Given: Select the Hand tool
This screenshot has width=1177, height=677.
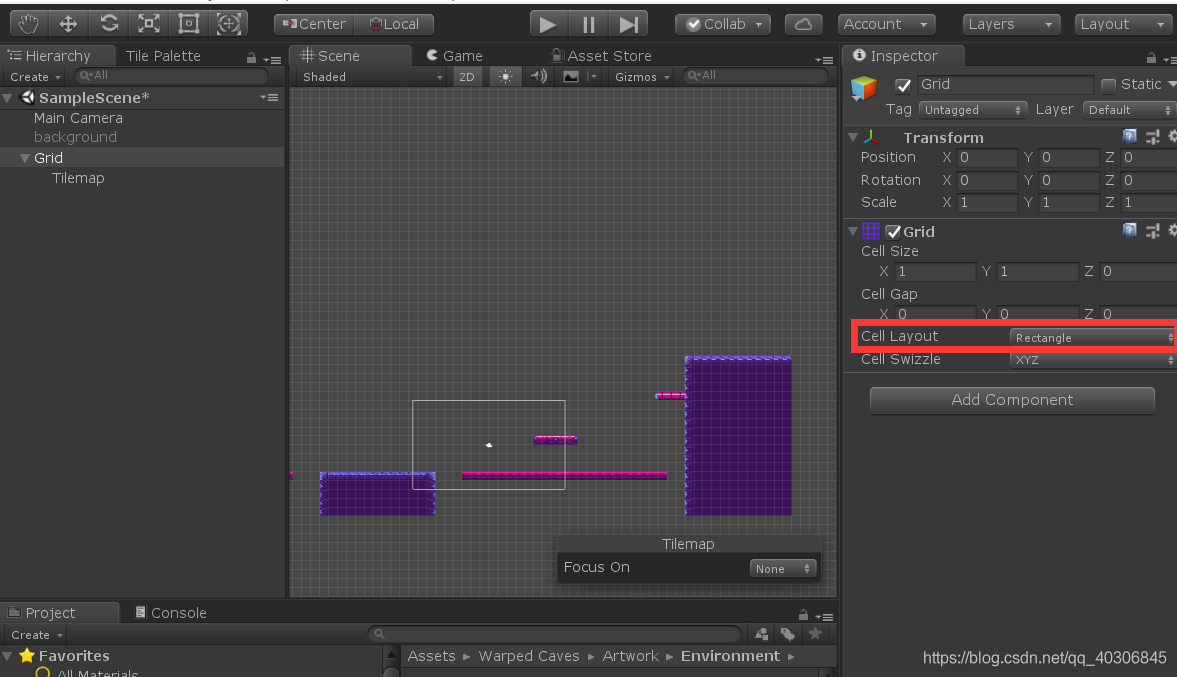Looking at the screenshot, I should pos(28,24).
